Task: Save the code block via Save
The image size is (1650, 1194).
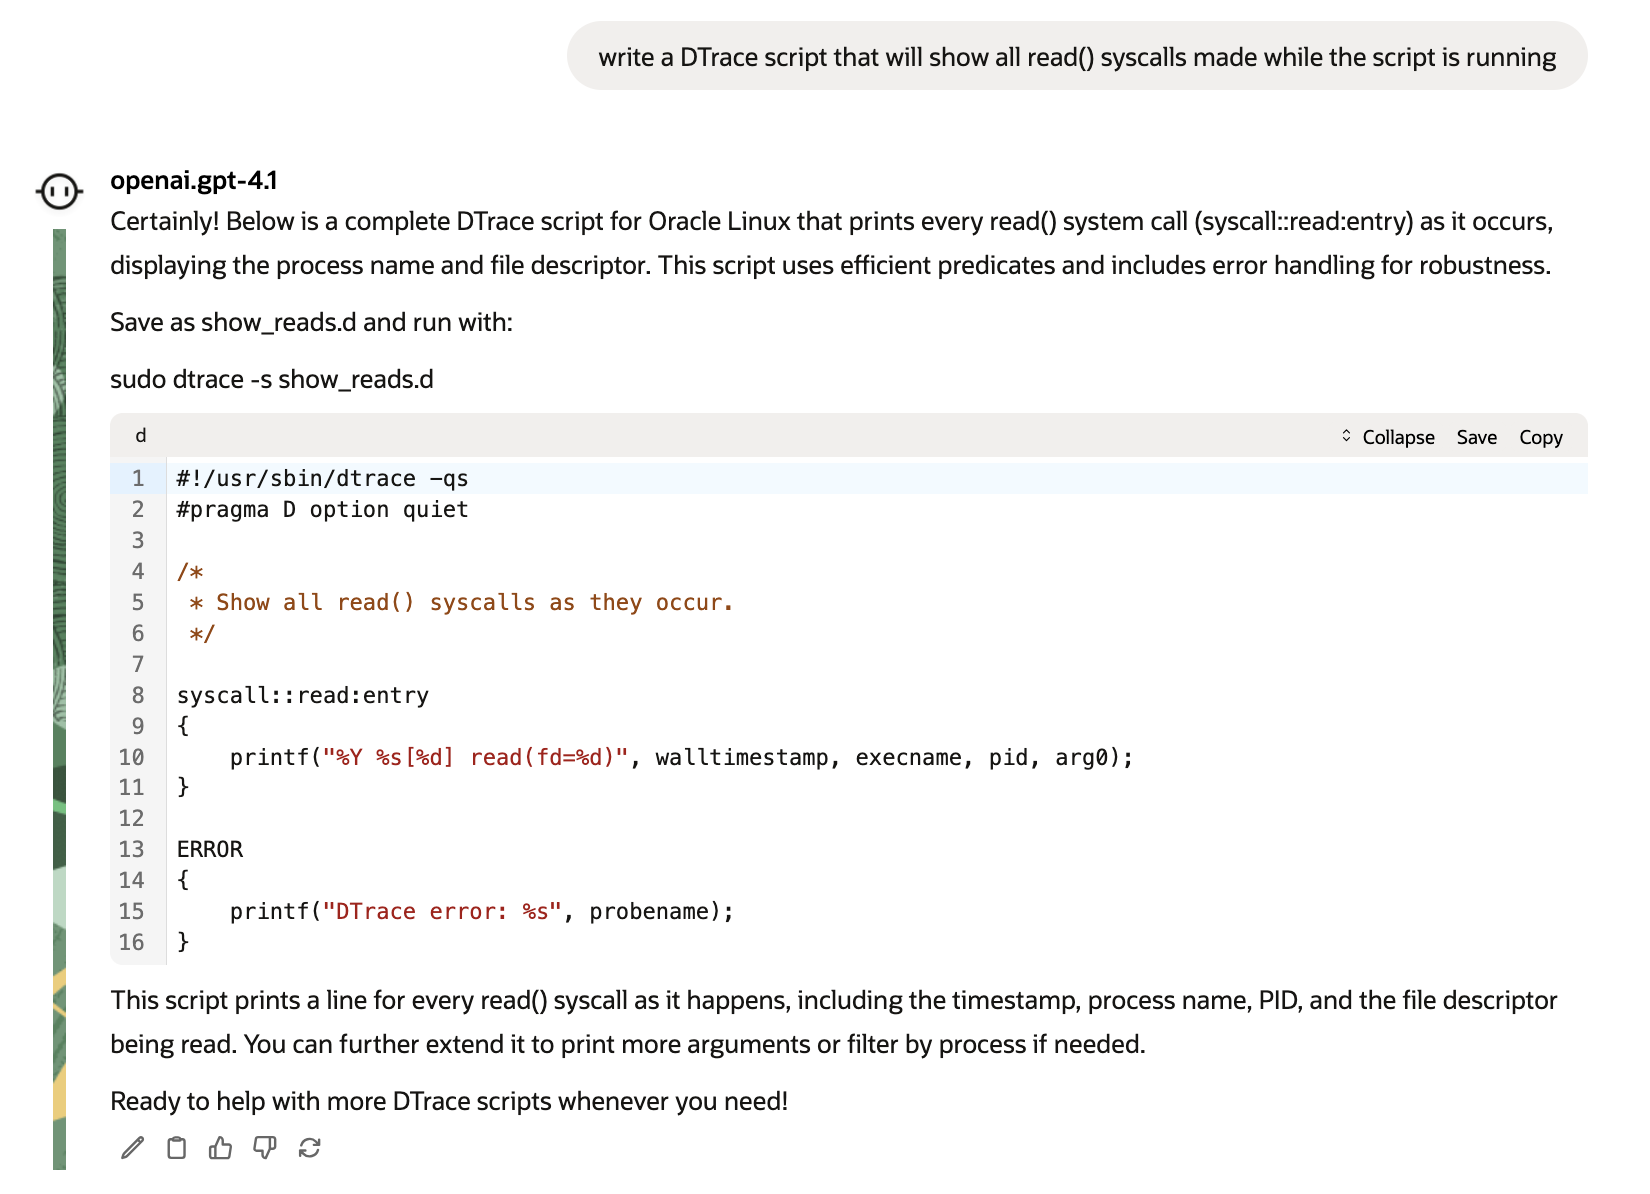Action: point(1476,437)
